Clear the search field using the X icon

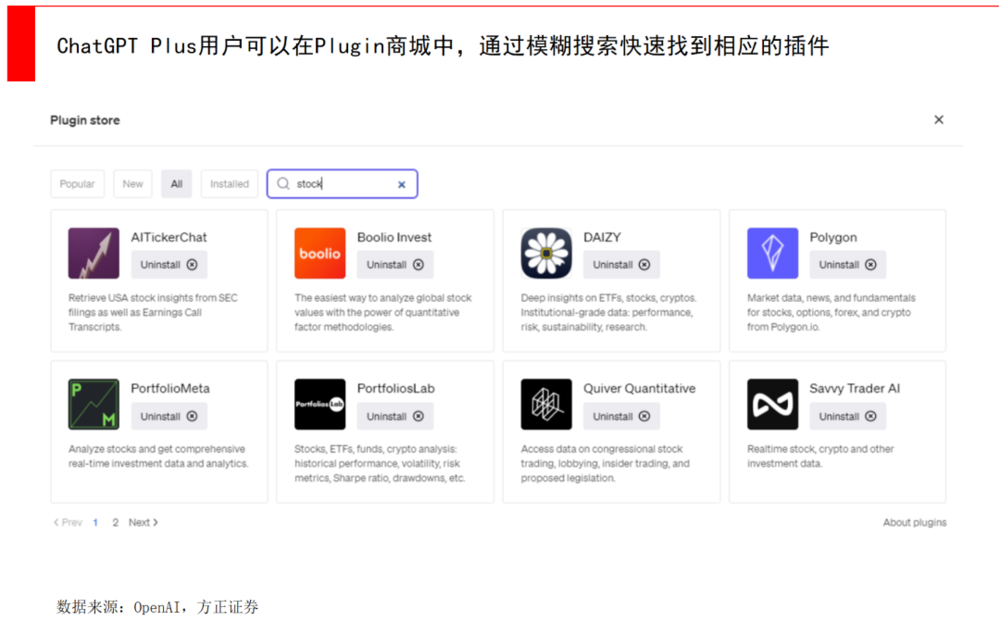click(401, 184)
